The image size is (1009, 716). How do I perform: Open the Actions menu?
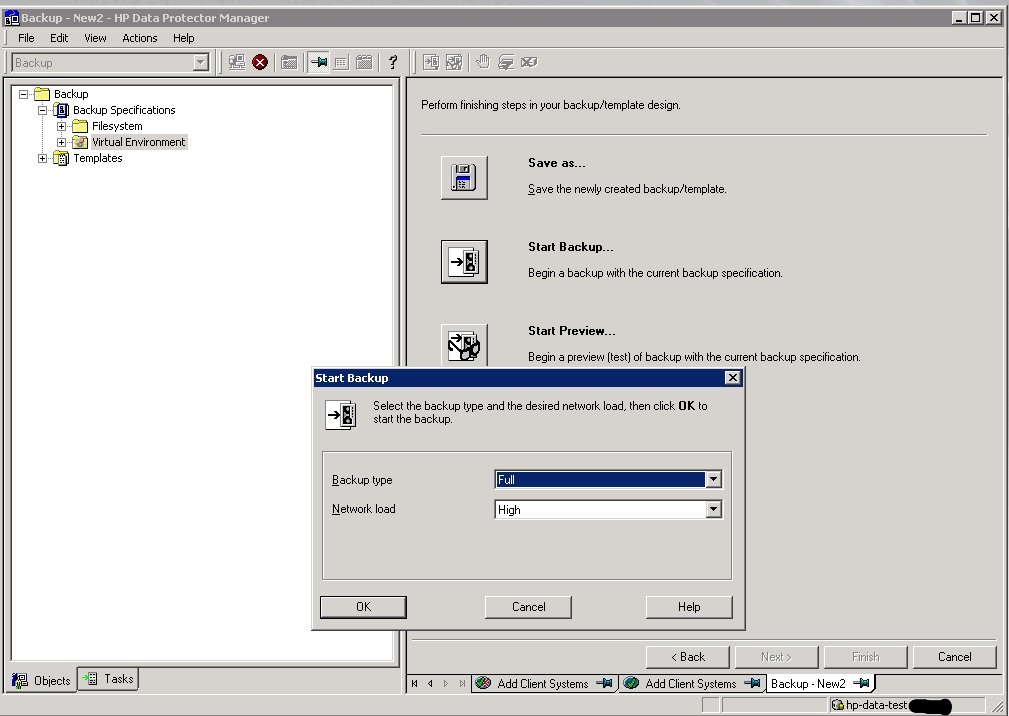click(x=139, y=38)
